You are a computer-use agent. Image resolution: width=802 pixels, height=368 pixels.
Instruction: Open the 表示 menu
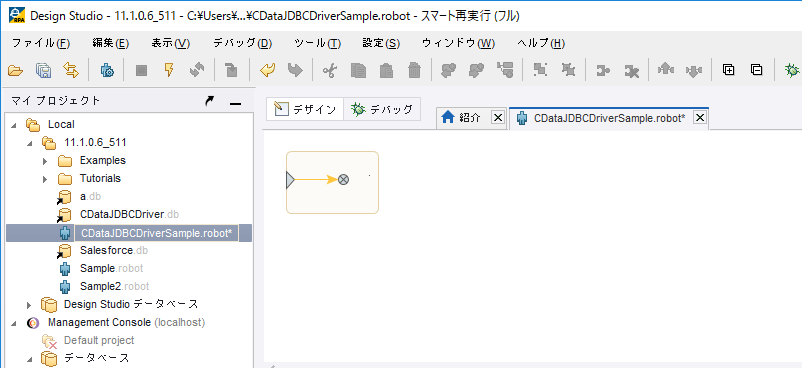171,43
